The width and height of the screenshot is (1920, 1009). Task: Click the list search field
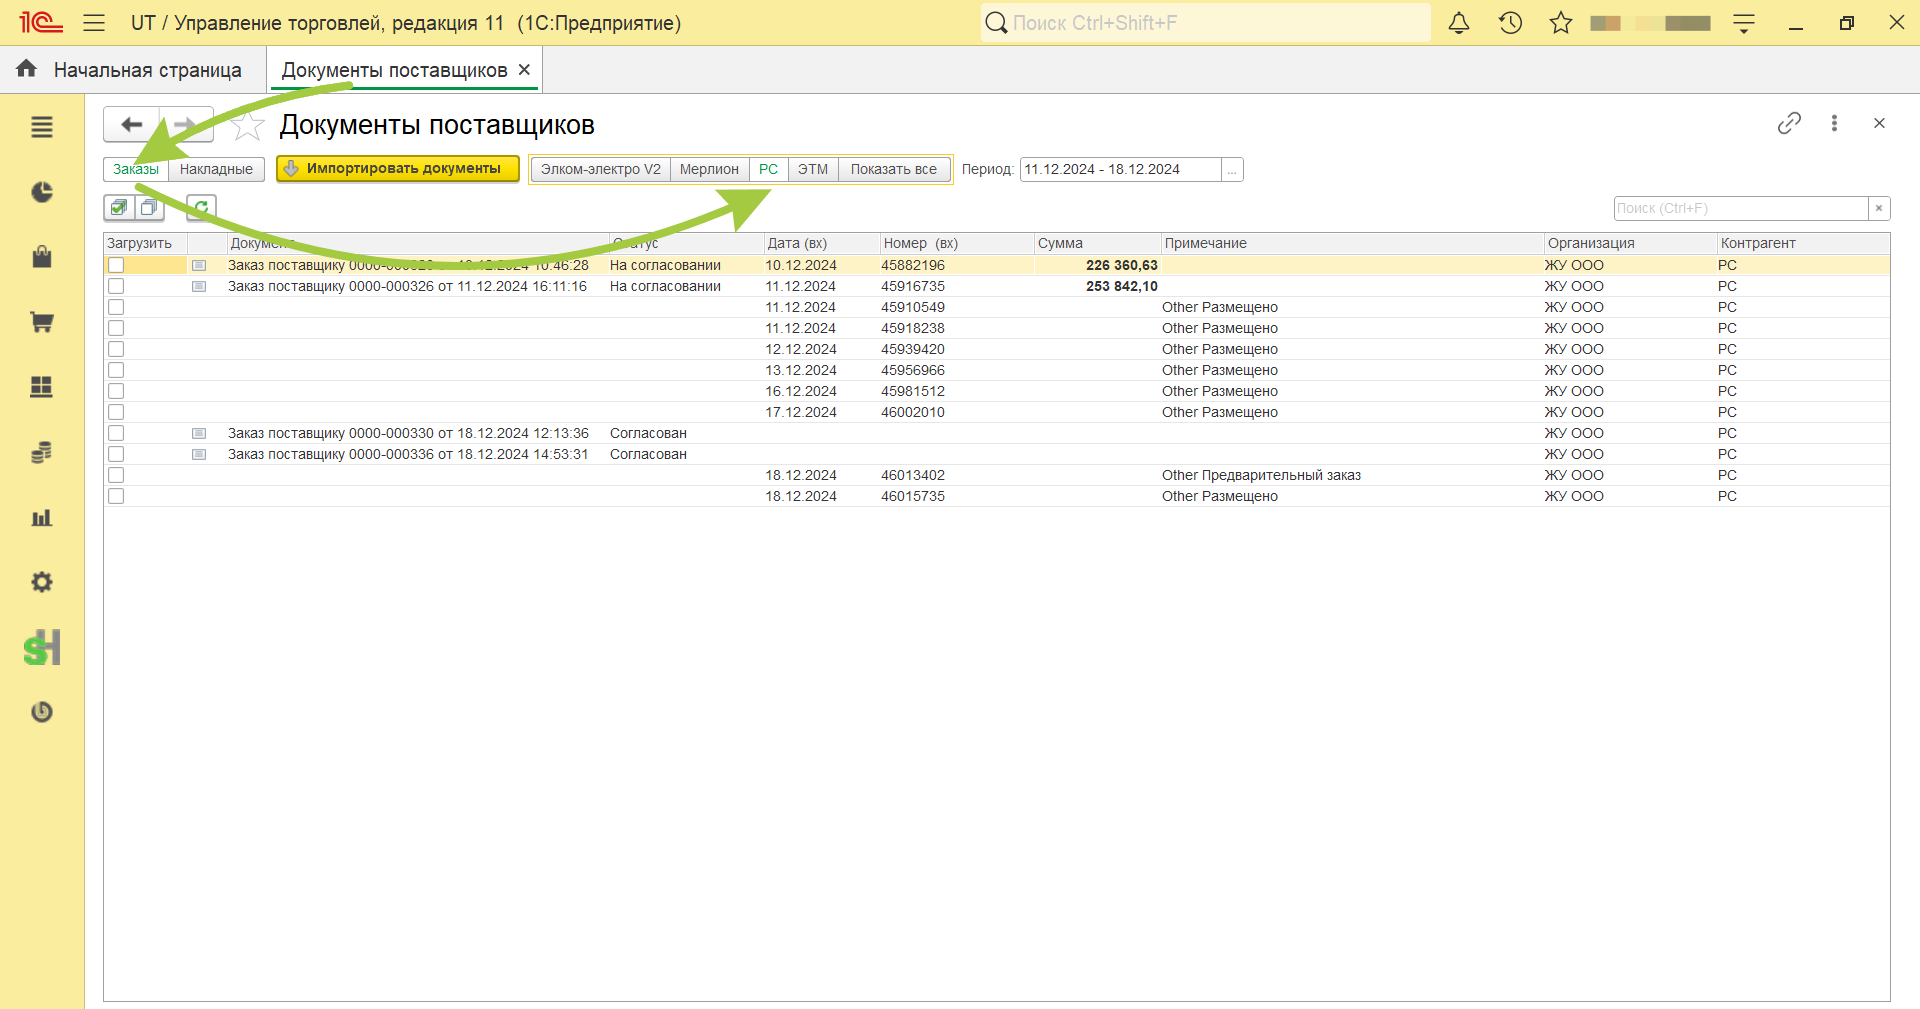click(x=1741, y=208)
